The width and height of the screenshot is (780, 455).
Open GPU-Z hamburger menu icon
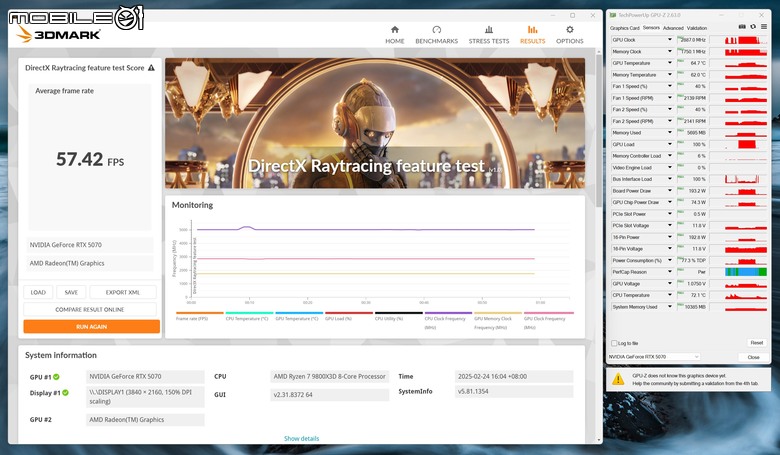point(764,27)
